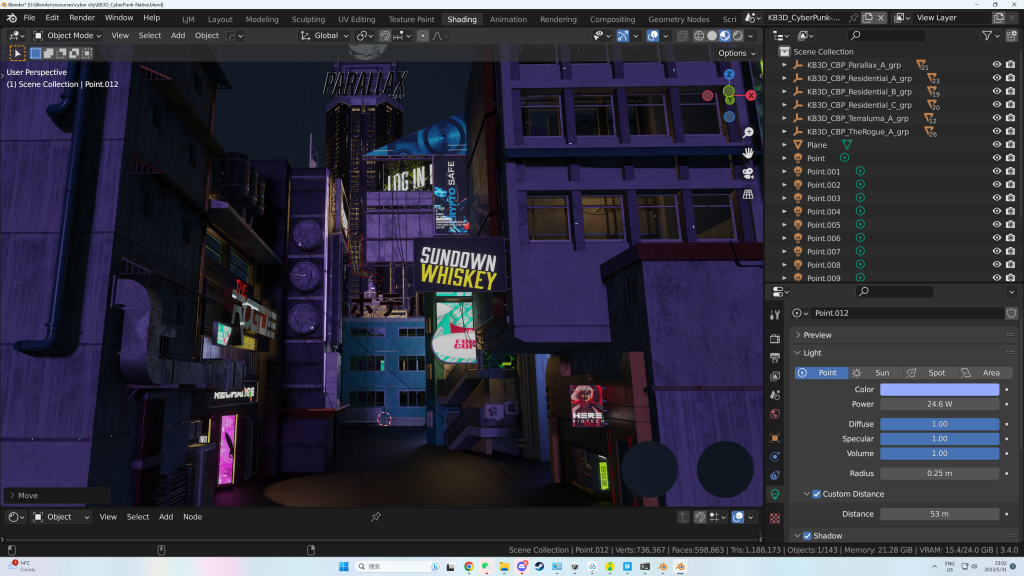Viewport: 1024px width, 576px height.
Task: Set light type to Sun
Action: (x=874, y=373)
